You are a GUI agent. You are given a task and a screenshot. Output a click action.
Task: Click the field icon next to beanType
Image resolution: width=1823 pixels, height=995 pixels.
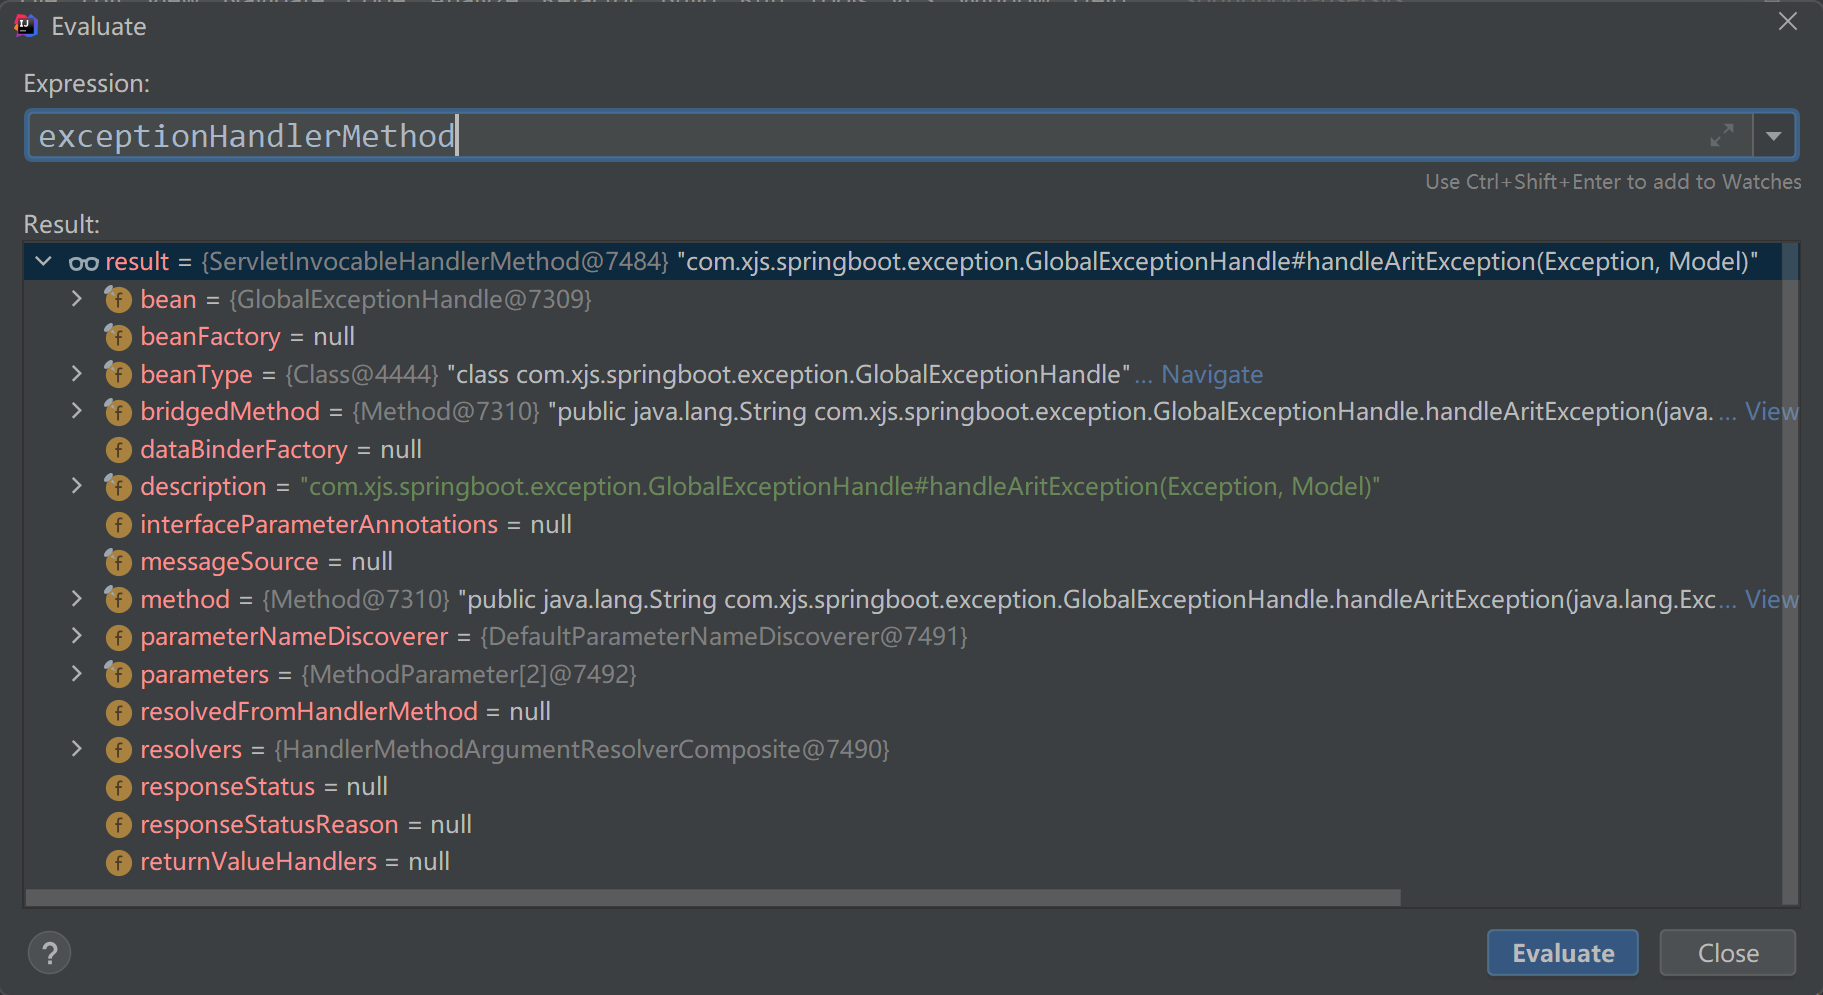pyautogui.click(x=118, y=374)
